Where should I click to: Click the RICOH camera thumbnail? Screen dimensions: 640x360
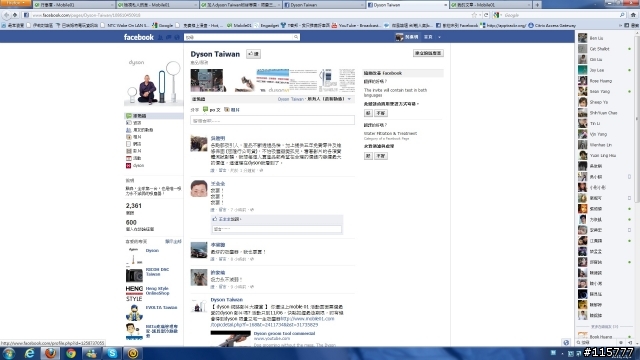point(134,276)
